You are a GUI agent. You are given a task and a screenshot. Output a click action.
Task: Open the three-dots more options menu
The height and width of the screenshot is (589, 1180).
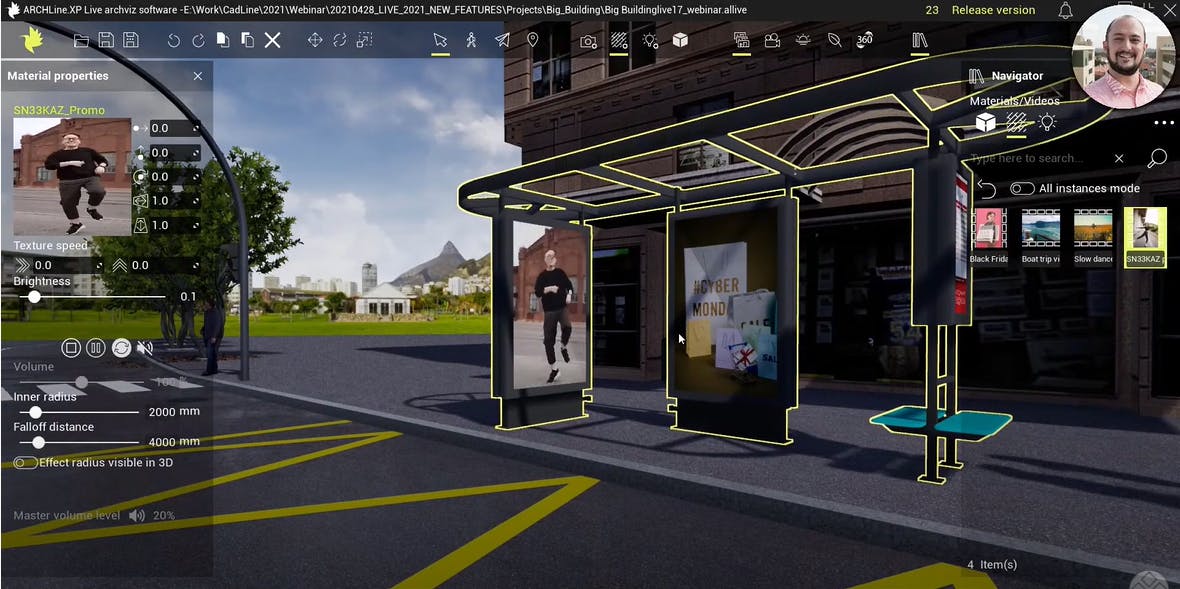pos(1163,123)
